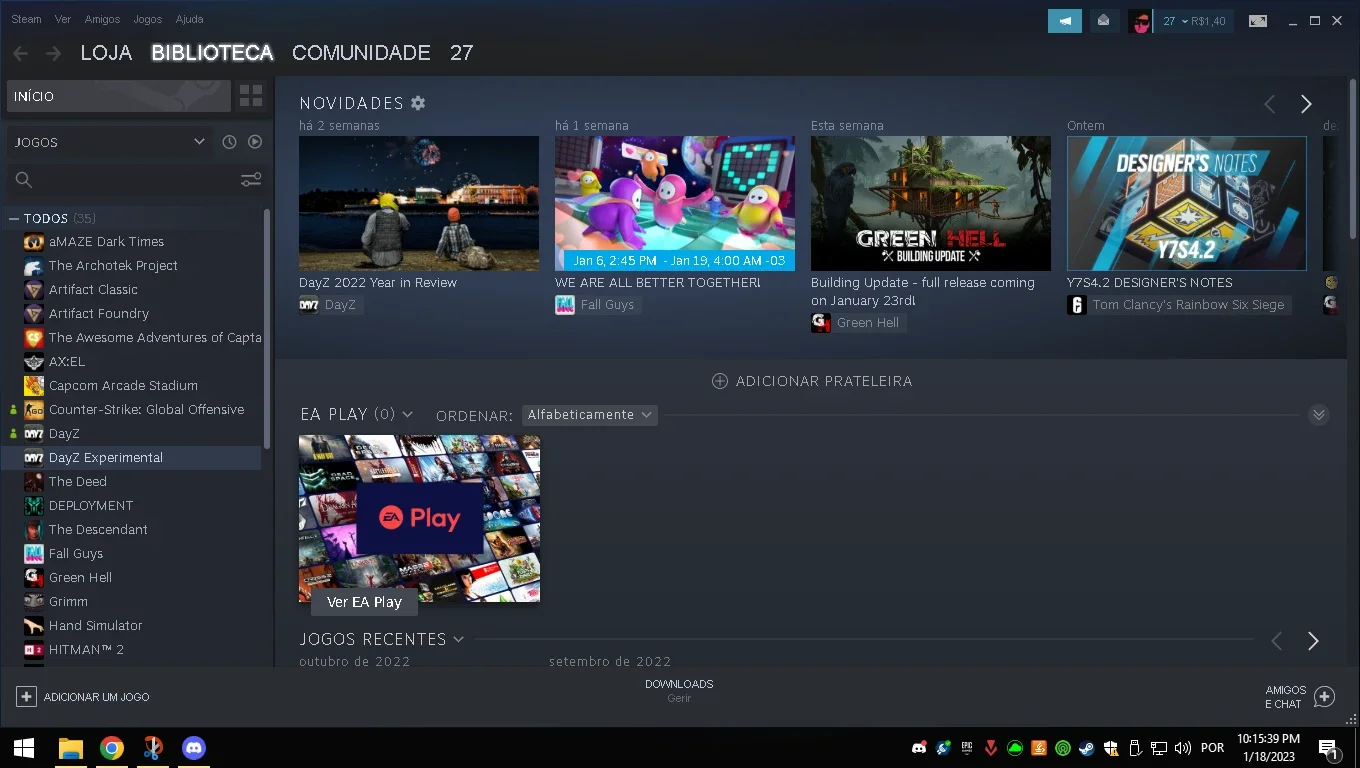Open account wallet balance dropdown

(x=1194, y=21)
